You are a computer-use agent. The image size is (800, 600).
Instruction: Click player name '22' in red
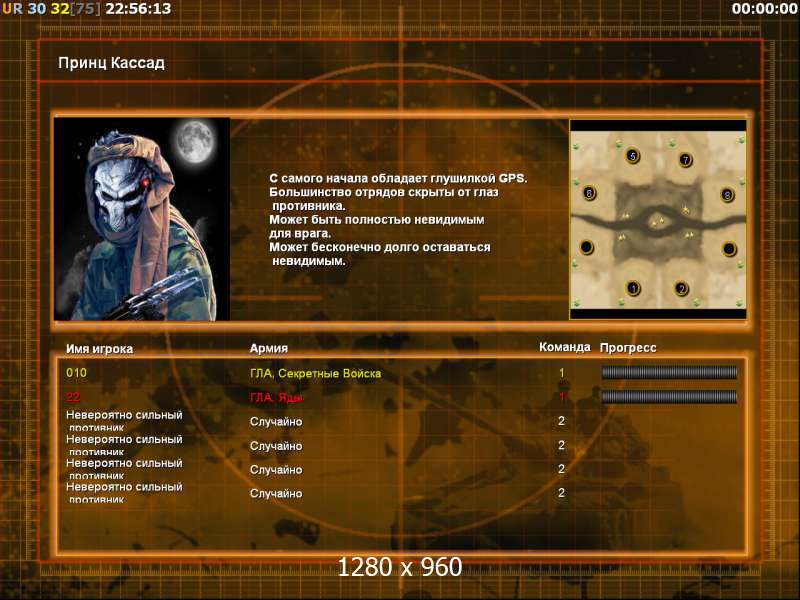coord(73,396)
